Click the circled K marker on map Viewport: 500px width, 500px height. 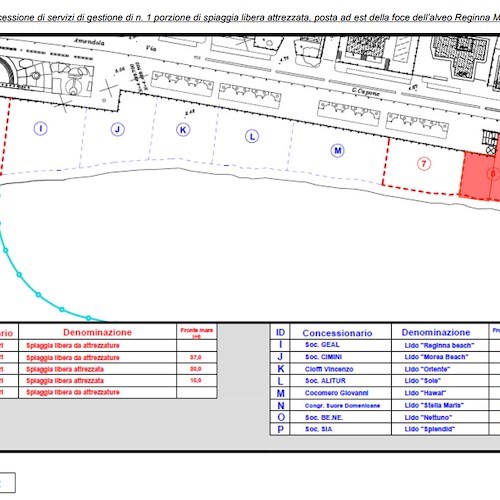(183, 130)
